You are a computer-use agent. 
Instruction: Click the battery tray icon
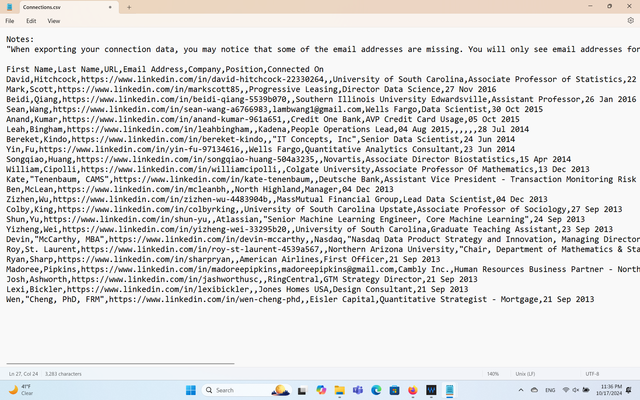586,390
